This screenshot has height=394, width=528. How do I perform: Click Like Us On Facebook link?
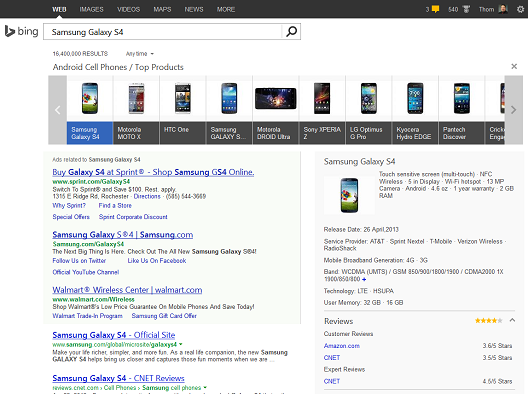click(157, 261)
